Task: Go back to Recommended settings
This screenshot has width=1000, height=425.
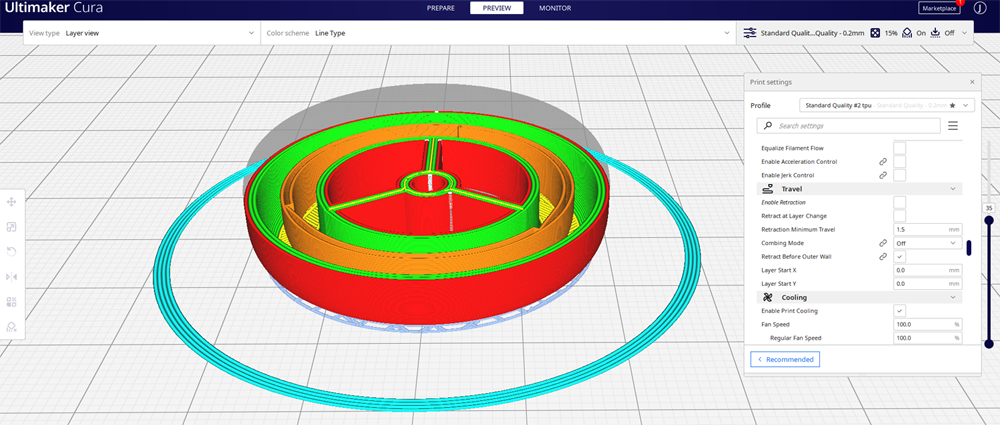Action: (785, 359)
